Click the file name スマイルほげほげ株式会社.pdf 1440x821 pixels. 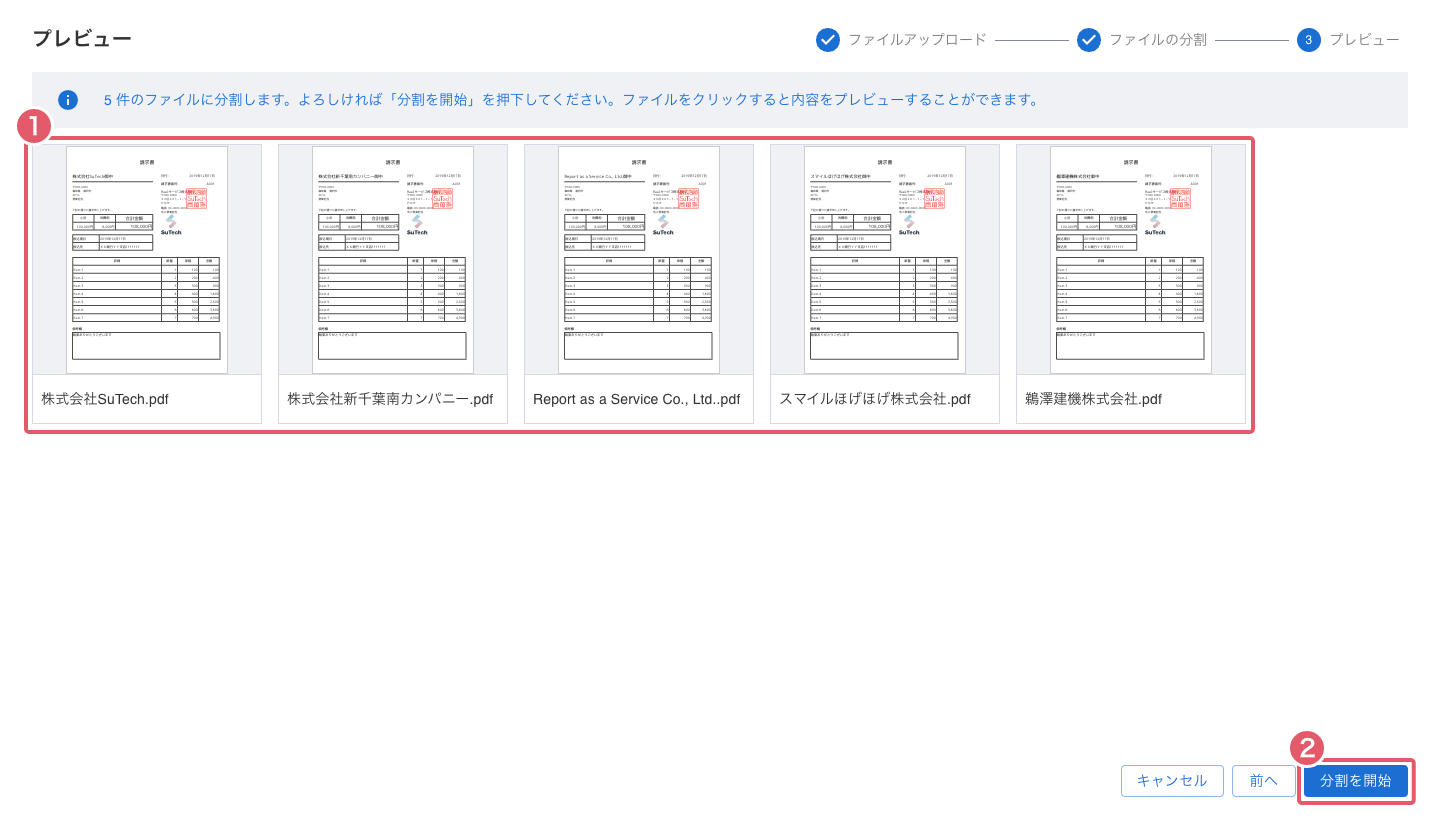[x=875, y=399]
